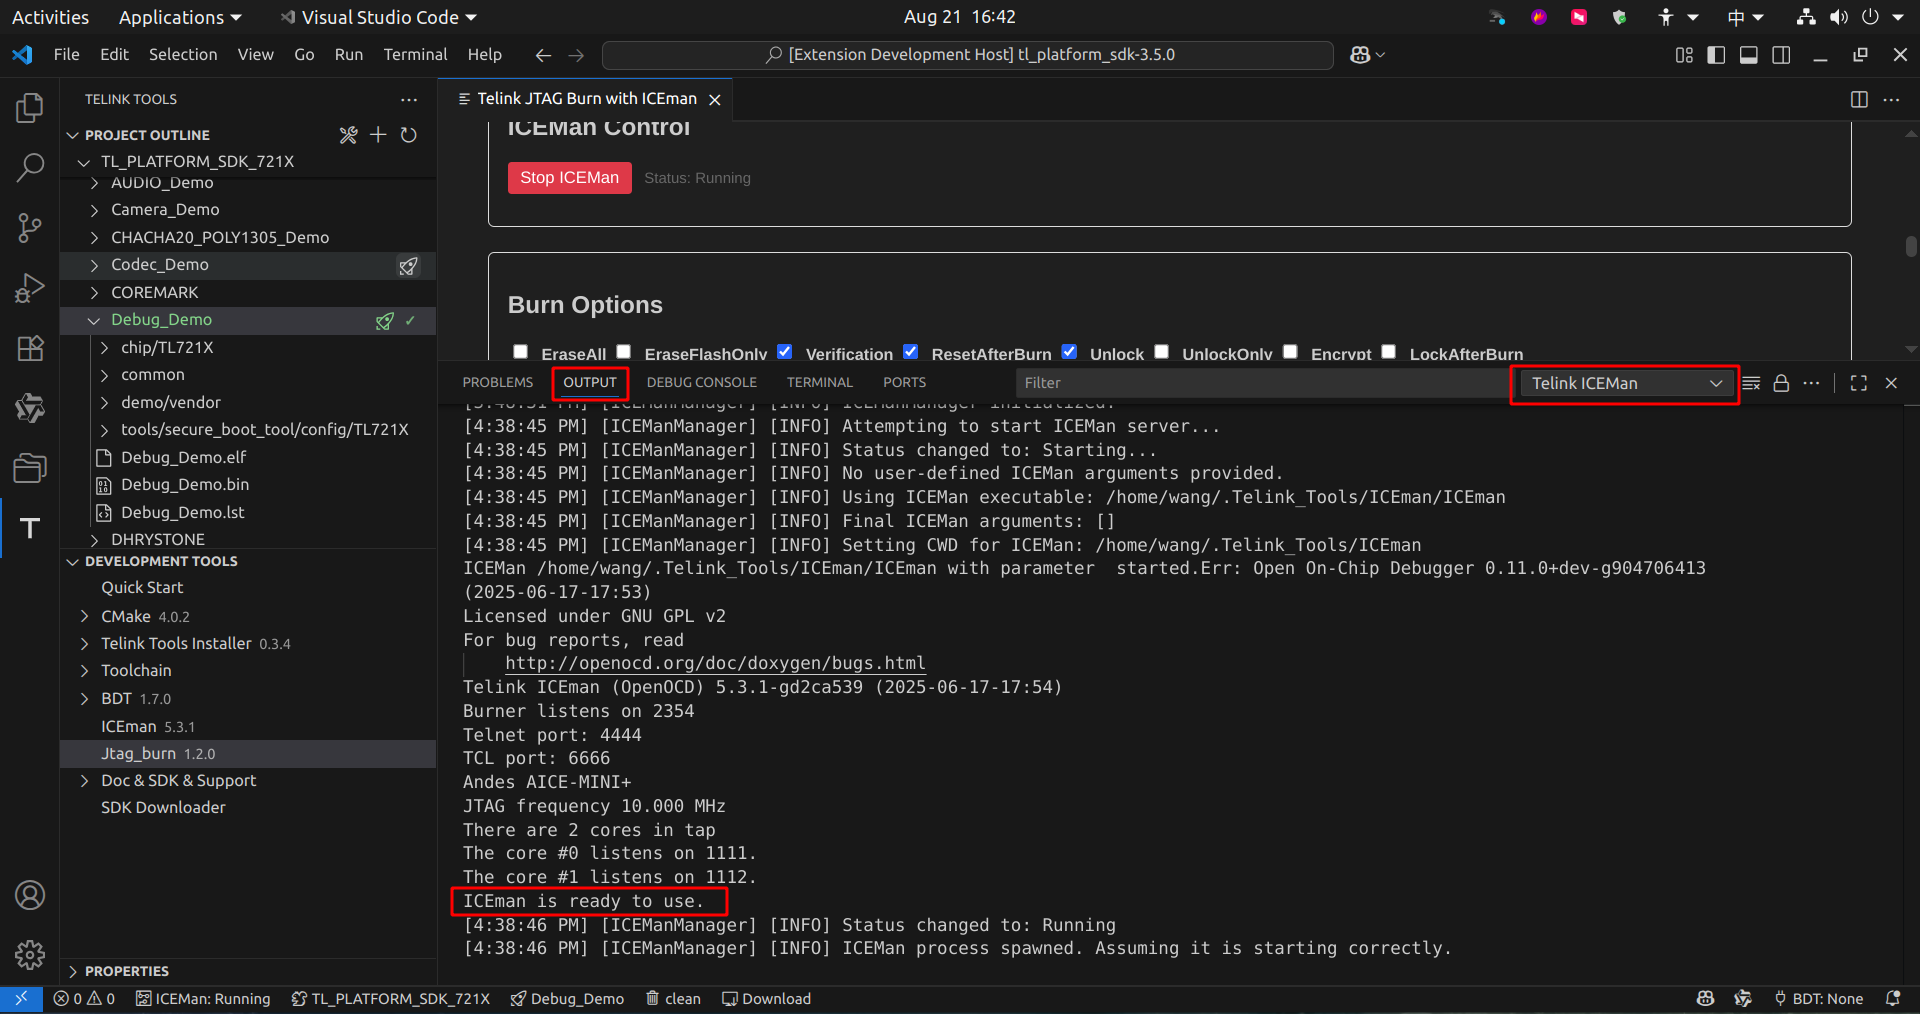Open the Telink ICEMan output channel dropdown

coord(1626,383)
